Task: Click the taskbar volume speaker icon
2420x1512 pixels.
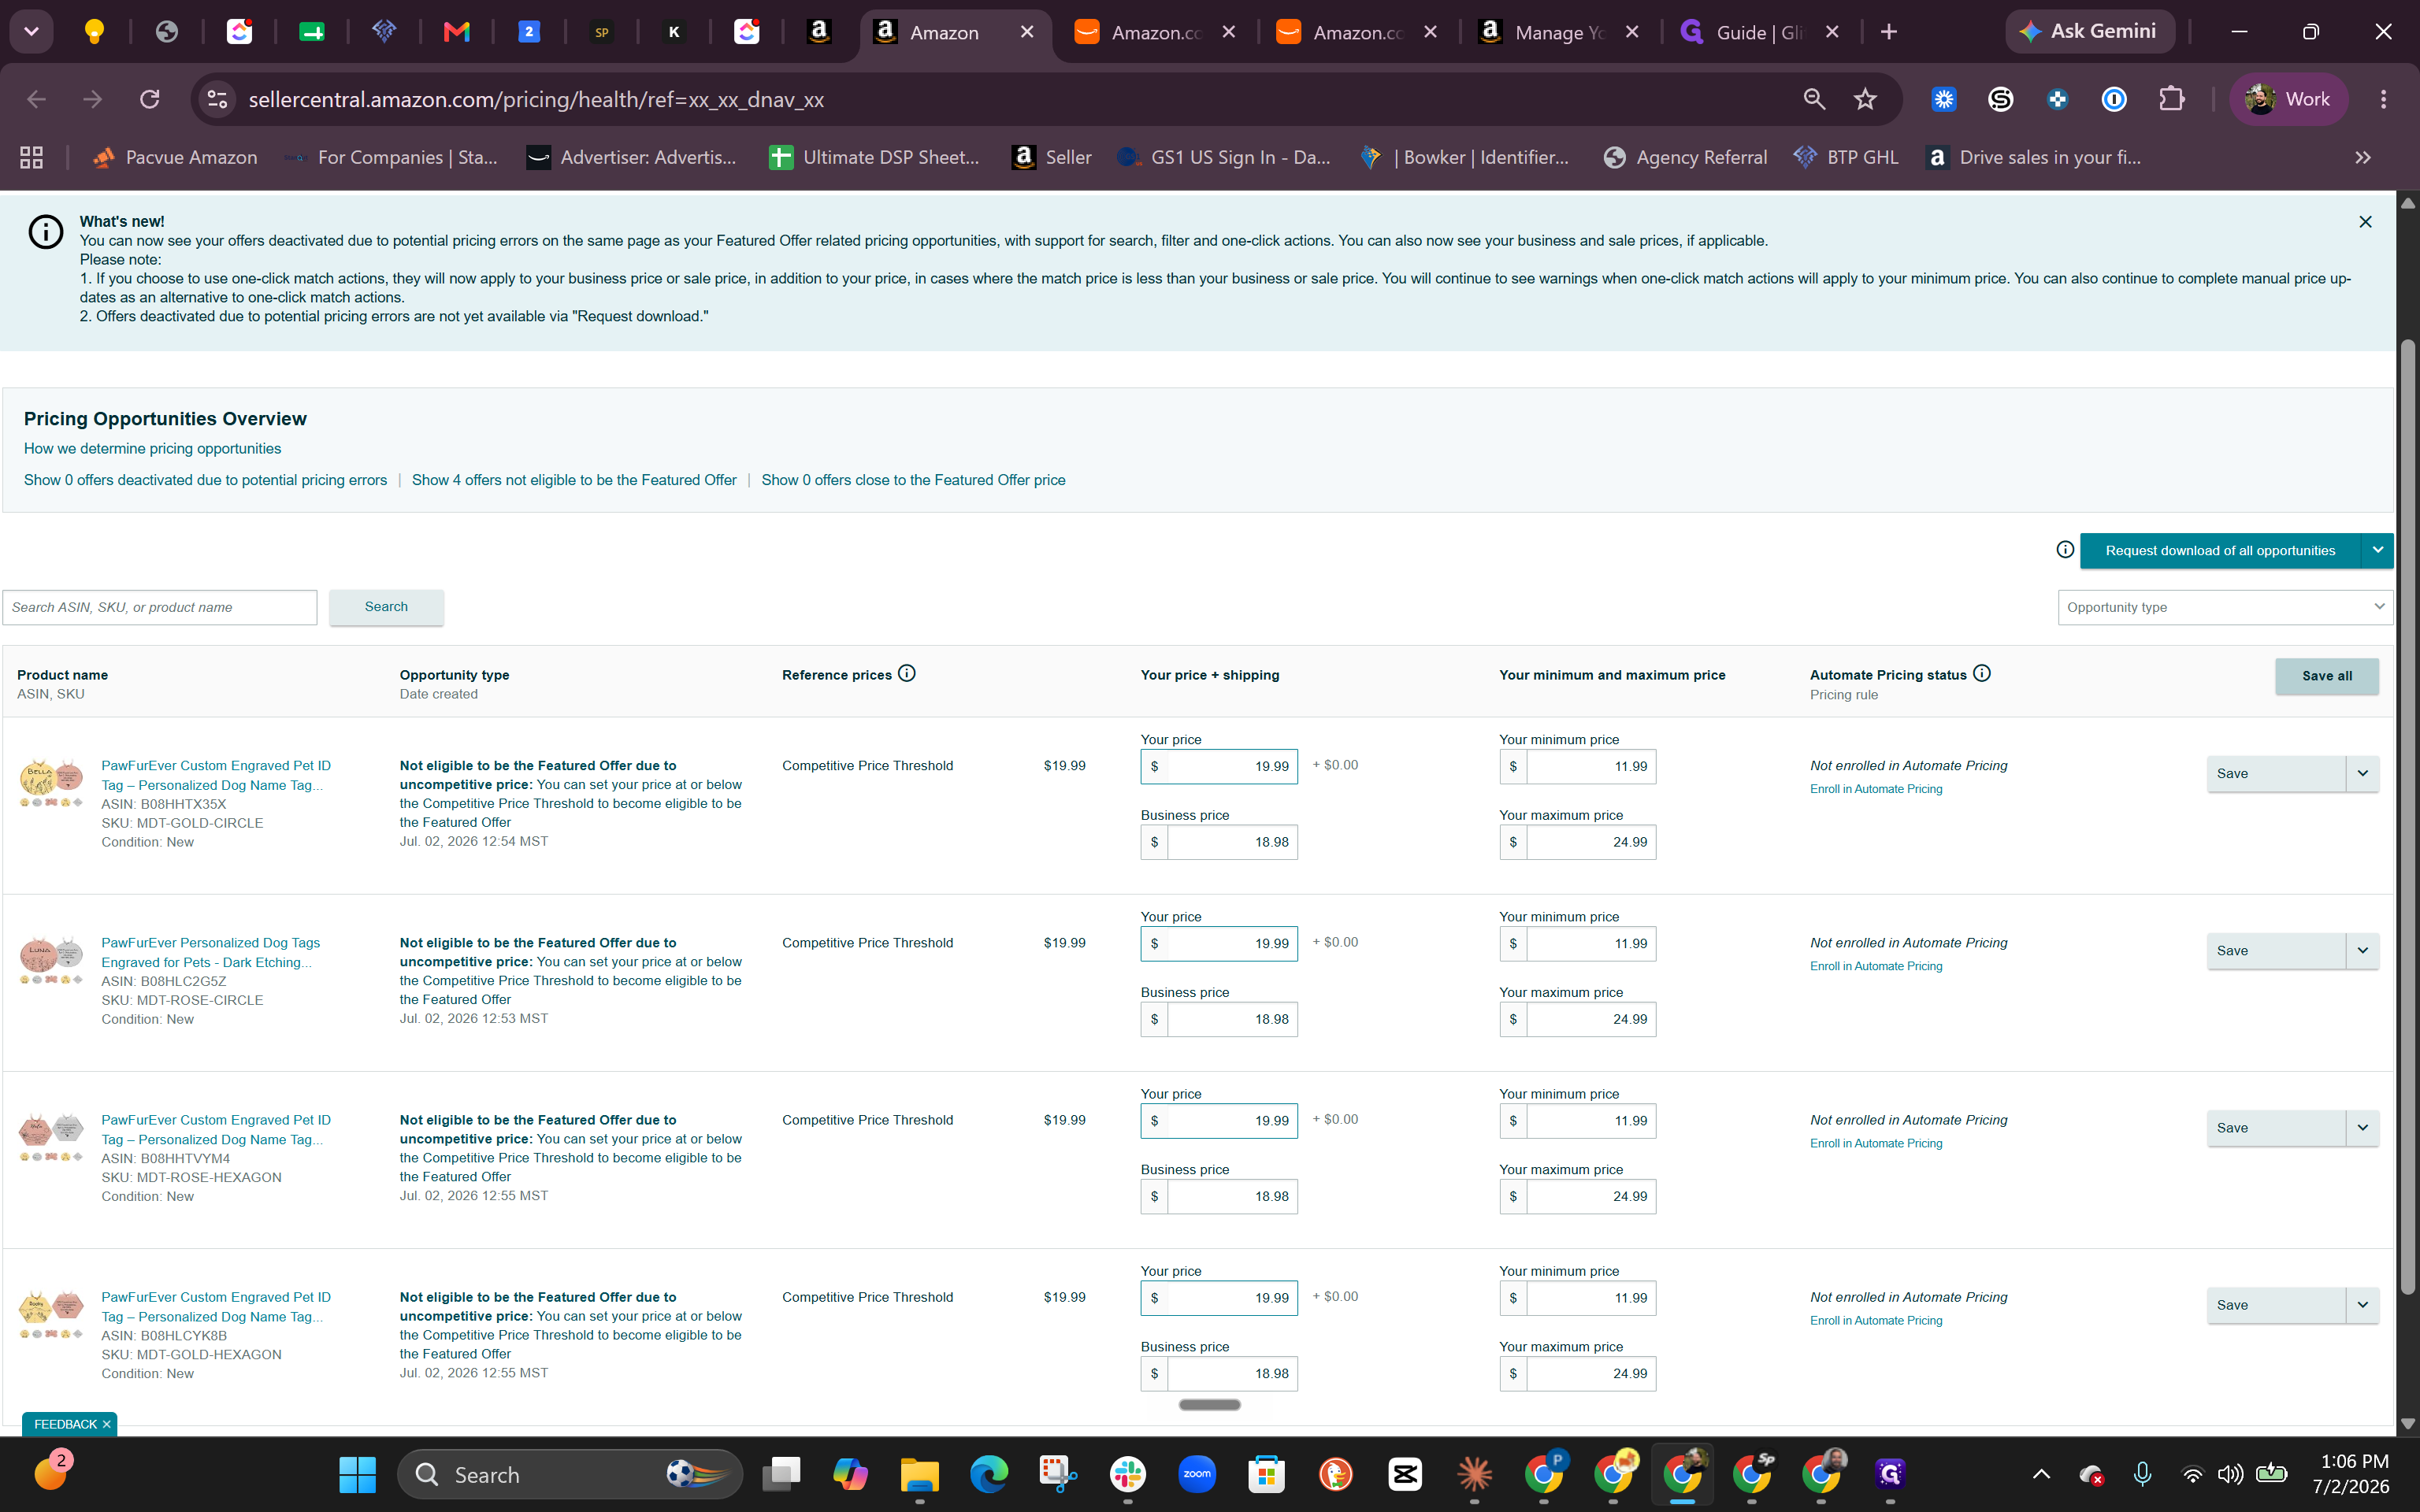Action: click(x=2230, y=1474)
